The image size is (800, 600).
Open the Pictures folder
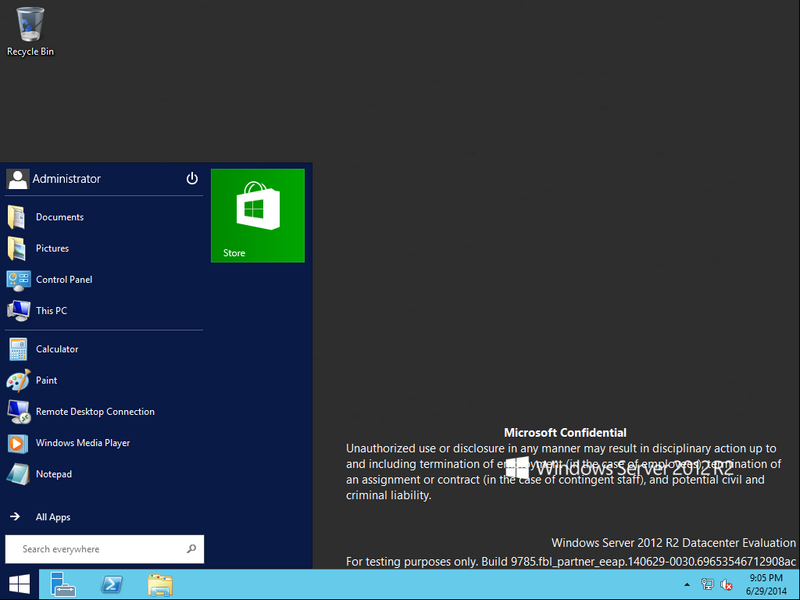click(x=52, y=248)
